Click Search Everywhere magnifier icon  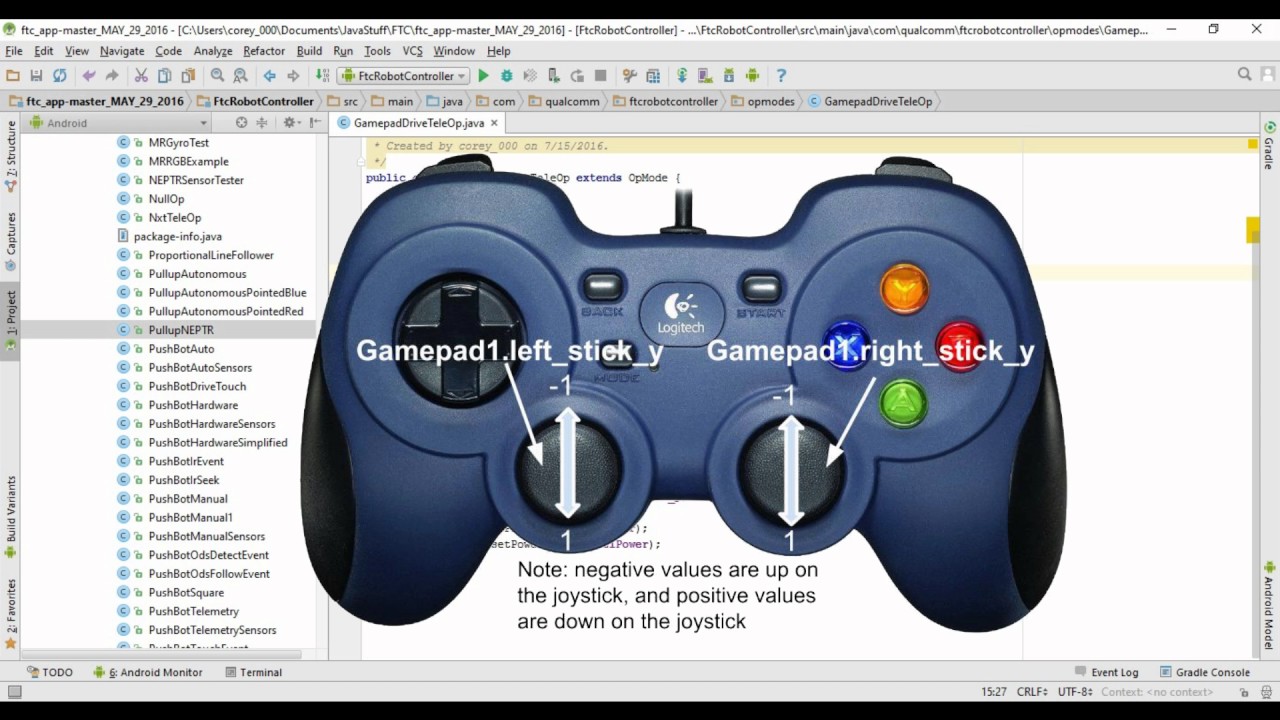coord(1244,75)
